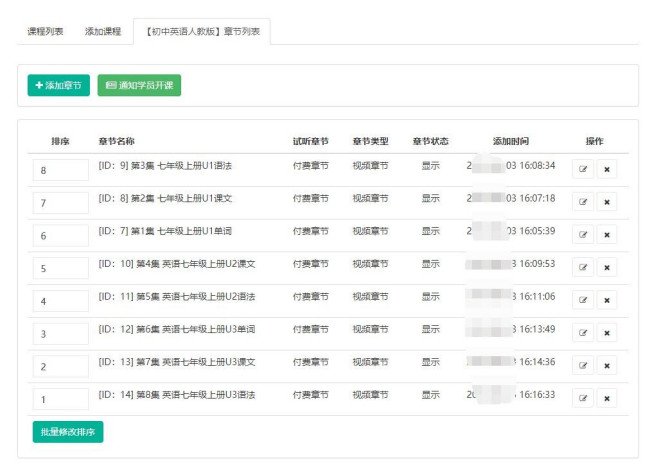Click the timestamp ending 16:16:33
The width and height of the screenshot is (650, 464).
click(511, 395)
